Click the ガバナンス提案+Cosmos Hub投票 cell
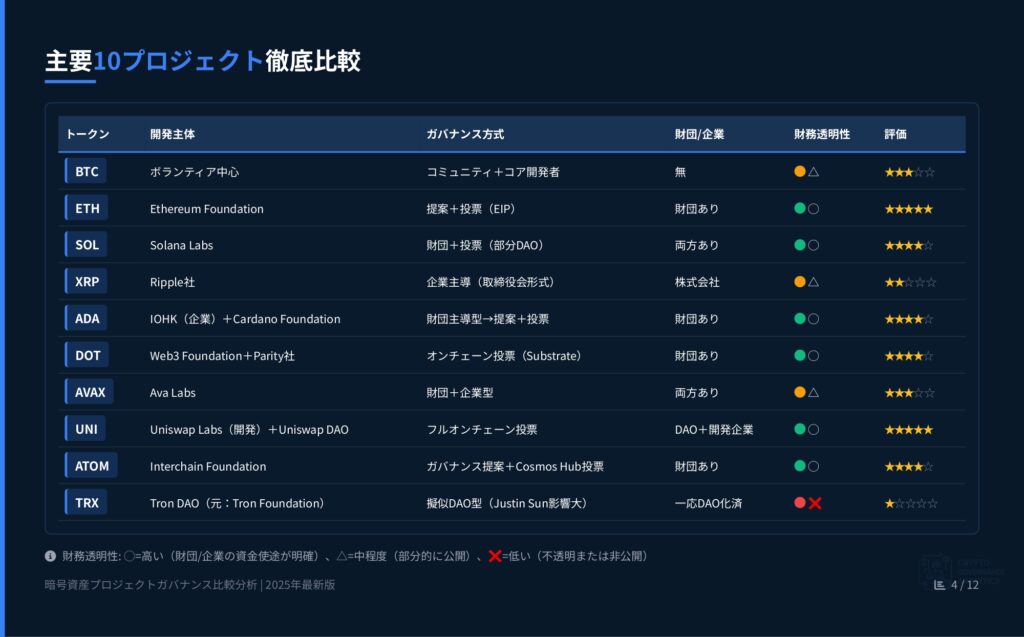 [x=515, y=466]
